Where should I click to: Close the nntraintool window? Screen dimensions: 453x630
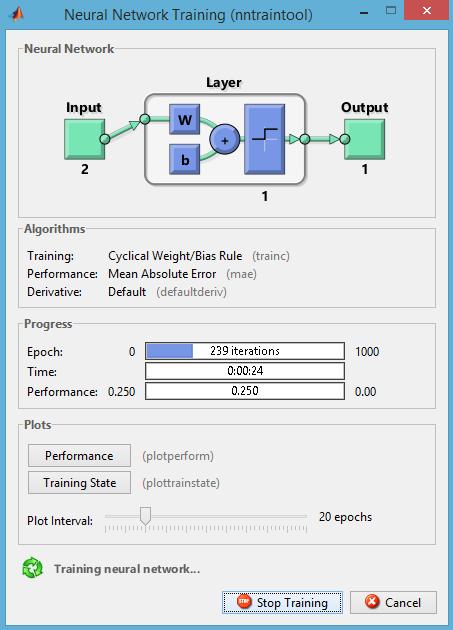[x=426, y=10]
